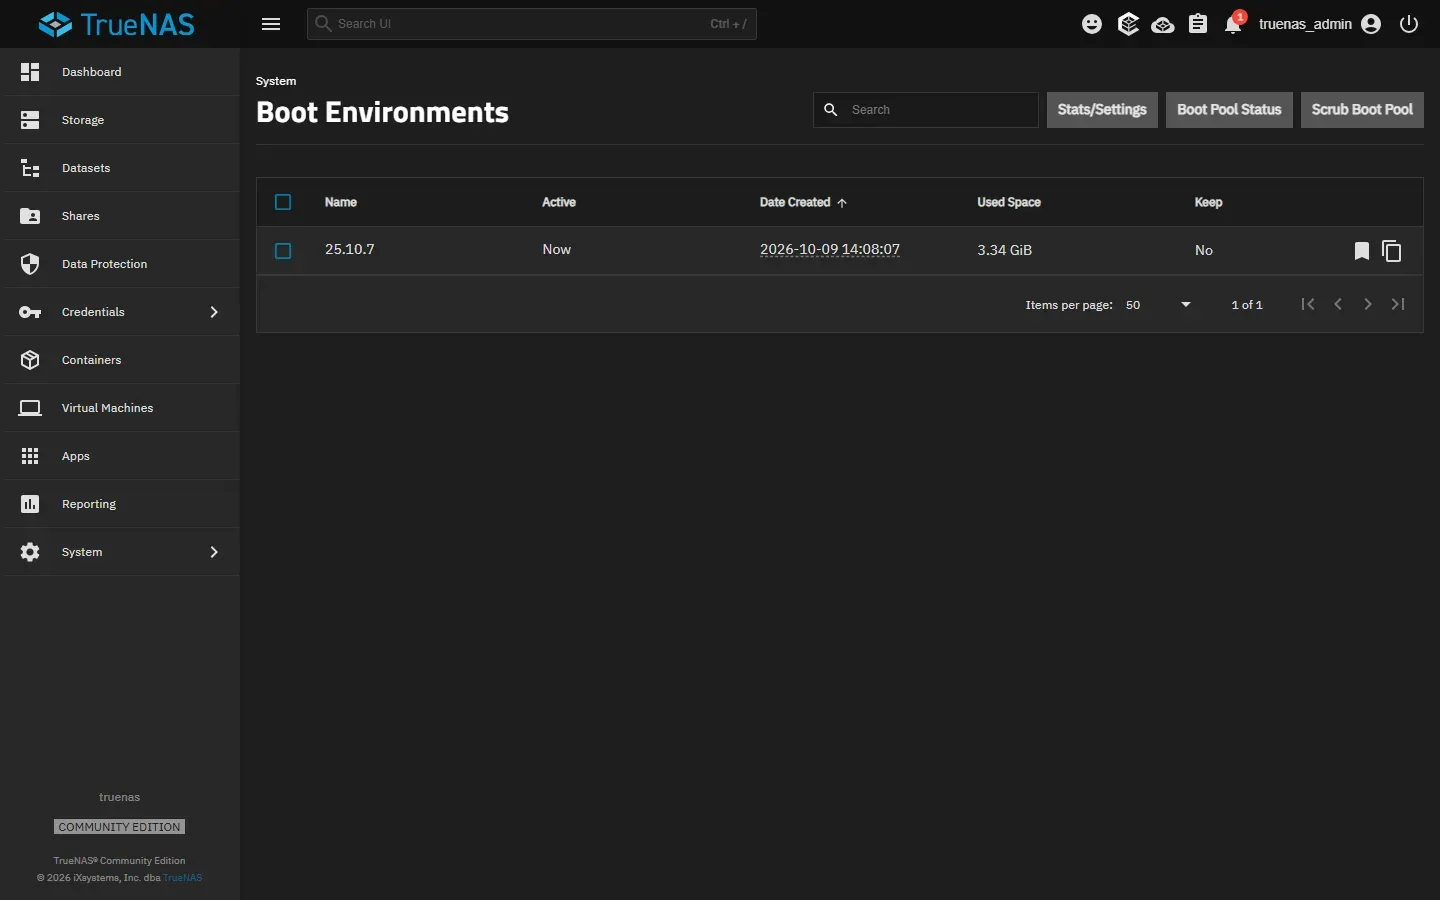The height and width of the screenshot is (900, 1440).
Task: Open the TrueCommand status icon
Action: 1128,24
